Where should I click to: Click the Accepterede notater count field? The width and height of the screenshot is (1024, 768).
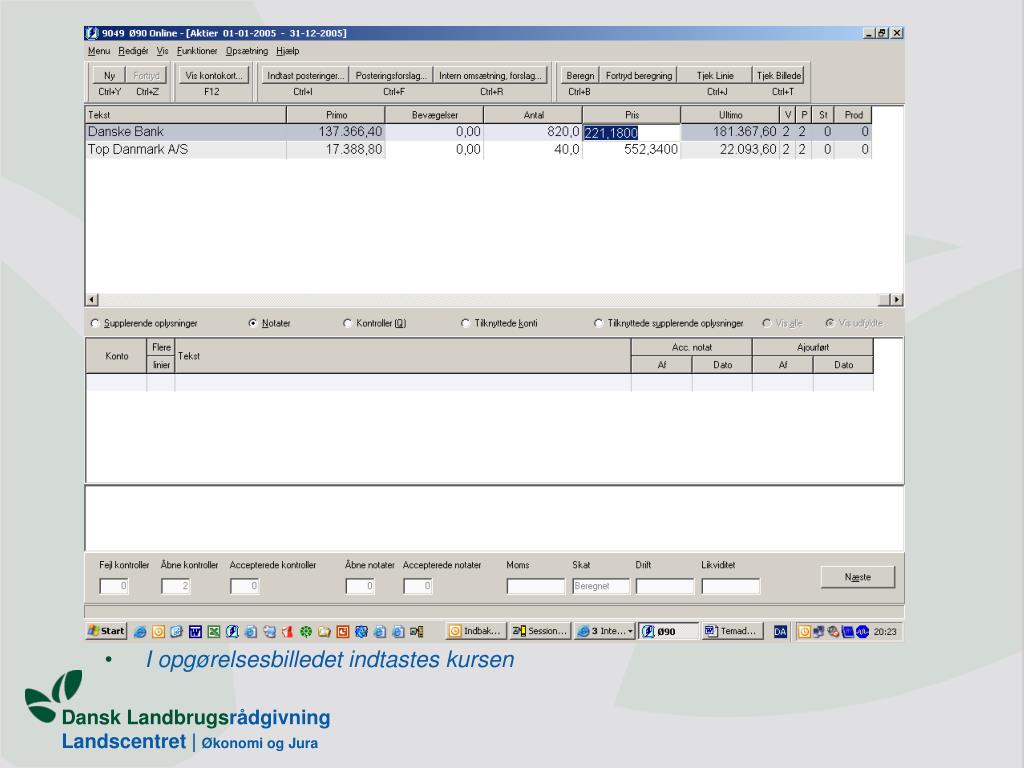tap(418, 586)
